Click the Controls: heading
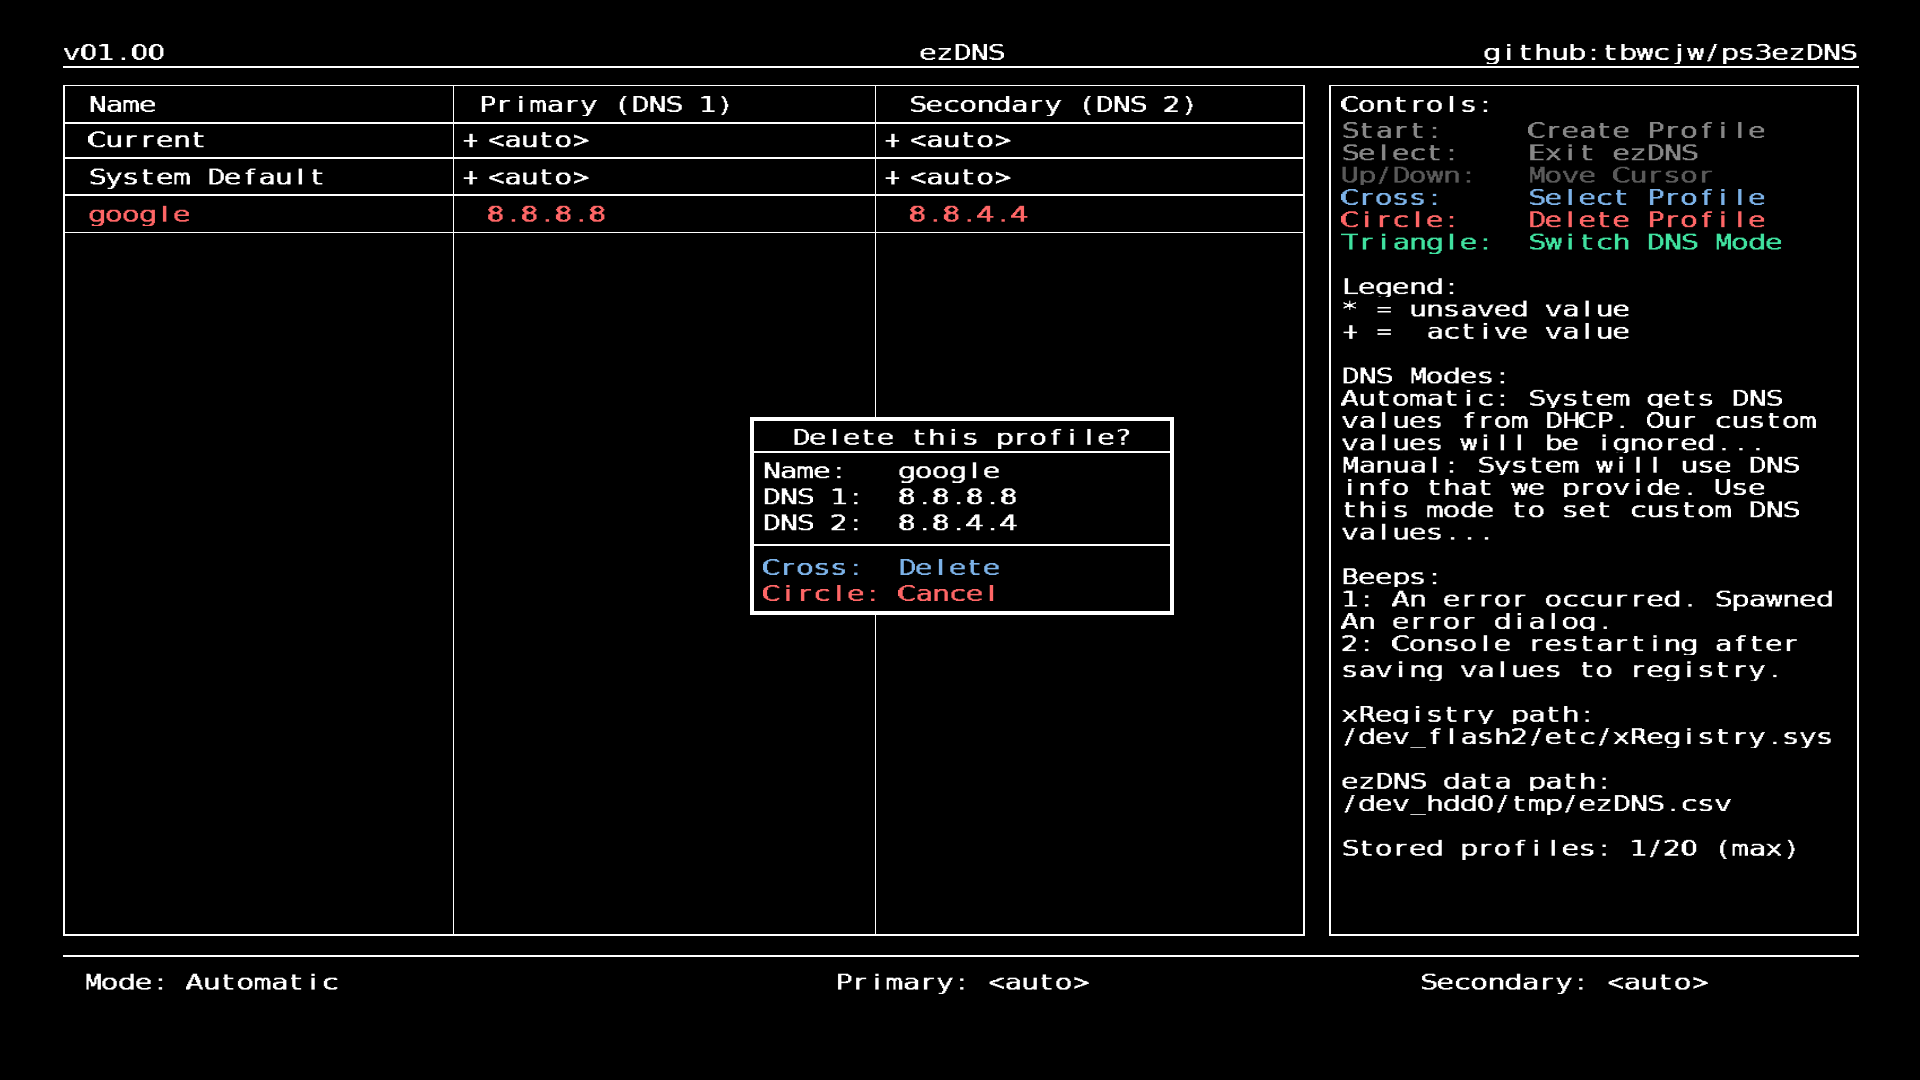The image size is (1920, 1080). pos(1415,104)
